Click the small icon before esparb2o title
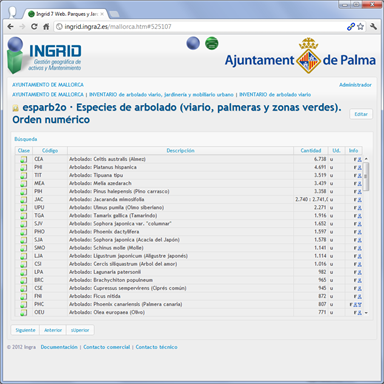This screenshot has height=384, width=384. [15, 108]
